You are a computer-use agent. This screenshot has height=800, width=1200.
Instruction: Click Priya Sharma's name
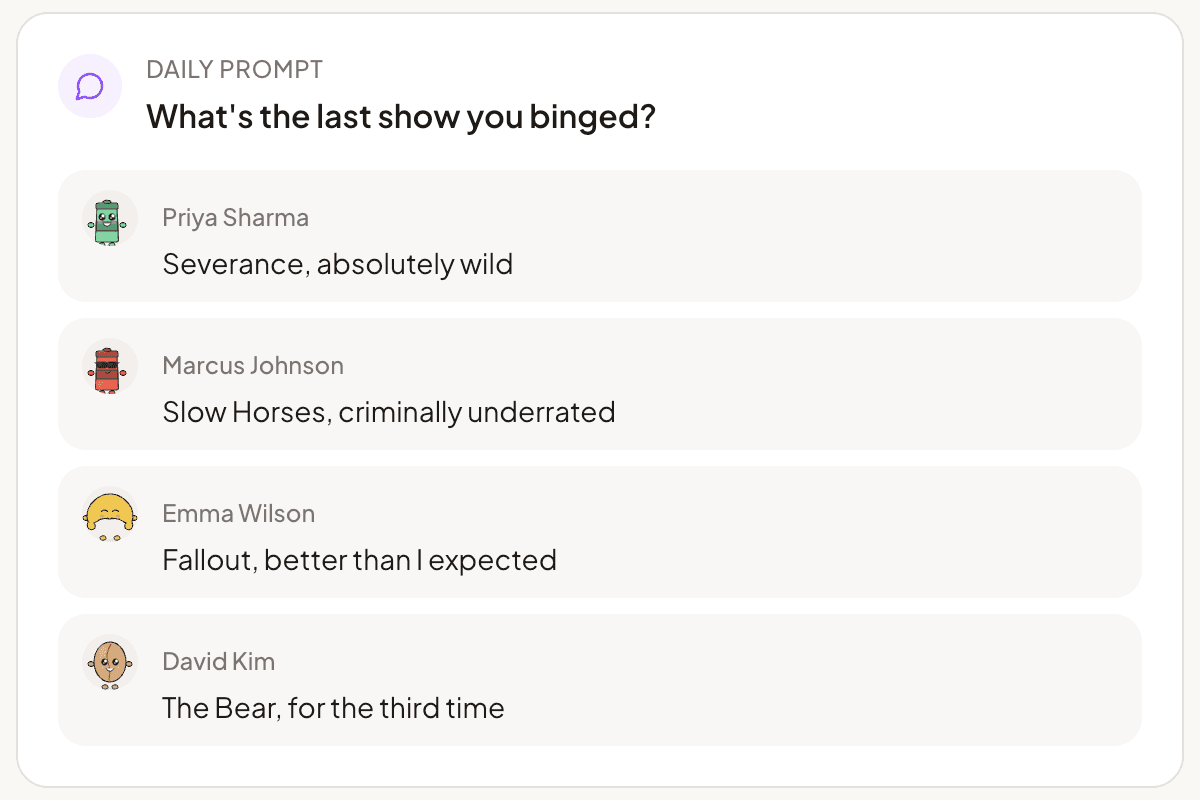[x=235, y=217]
